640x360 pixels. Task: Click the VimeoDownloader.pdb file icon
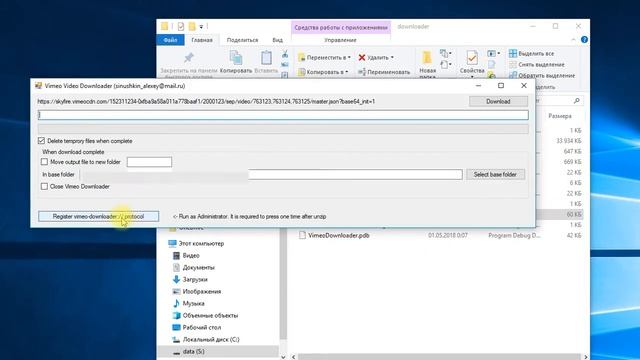tap(302, 235)
